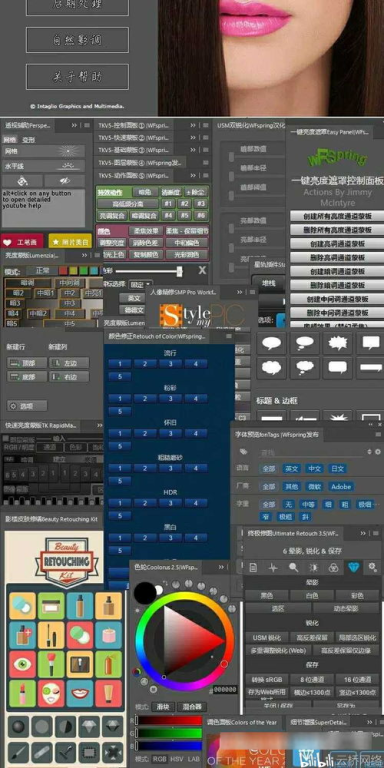Click the USM 锐化 button
The width and height of the screenshot is (384, 768).
pyautogui.click(x=266, y=638)
